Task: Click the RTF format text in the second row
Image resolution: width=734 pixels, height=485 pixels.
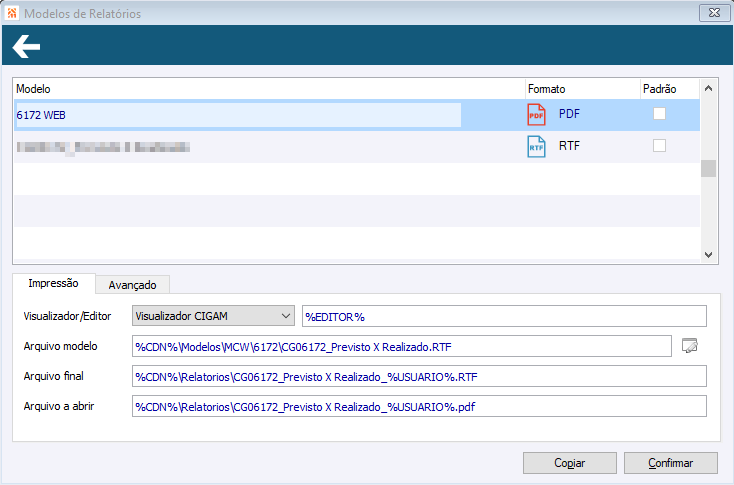Action: [x=569, y=146]
